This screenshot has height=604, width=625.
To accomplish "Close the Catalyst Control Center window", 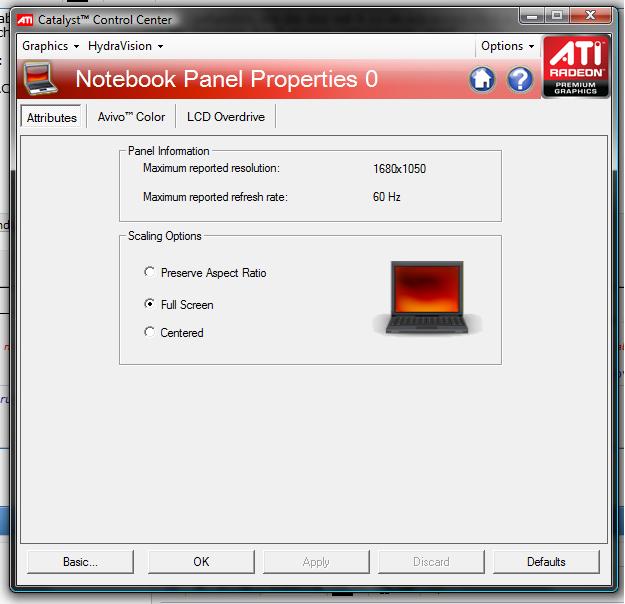I will point(590,16).
